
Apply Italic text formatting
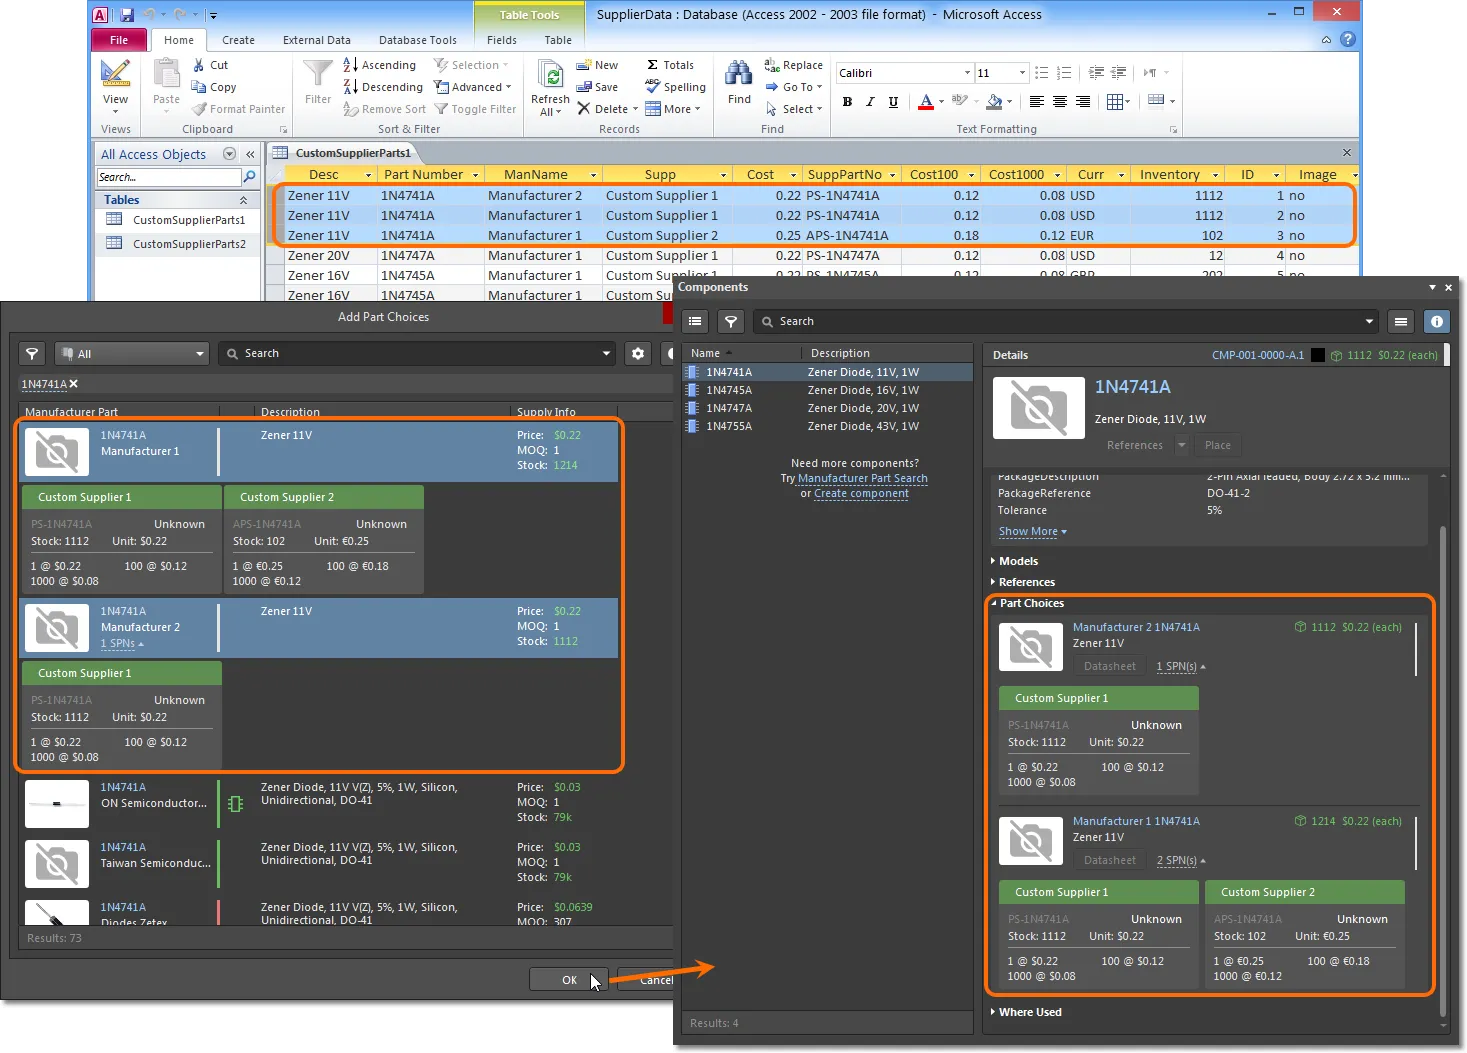pyautogui.click(x=870, y=102)
